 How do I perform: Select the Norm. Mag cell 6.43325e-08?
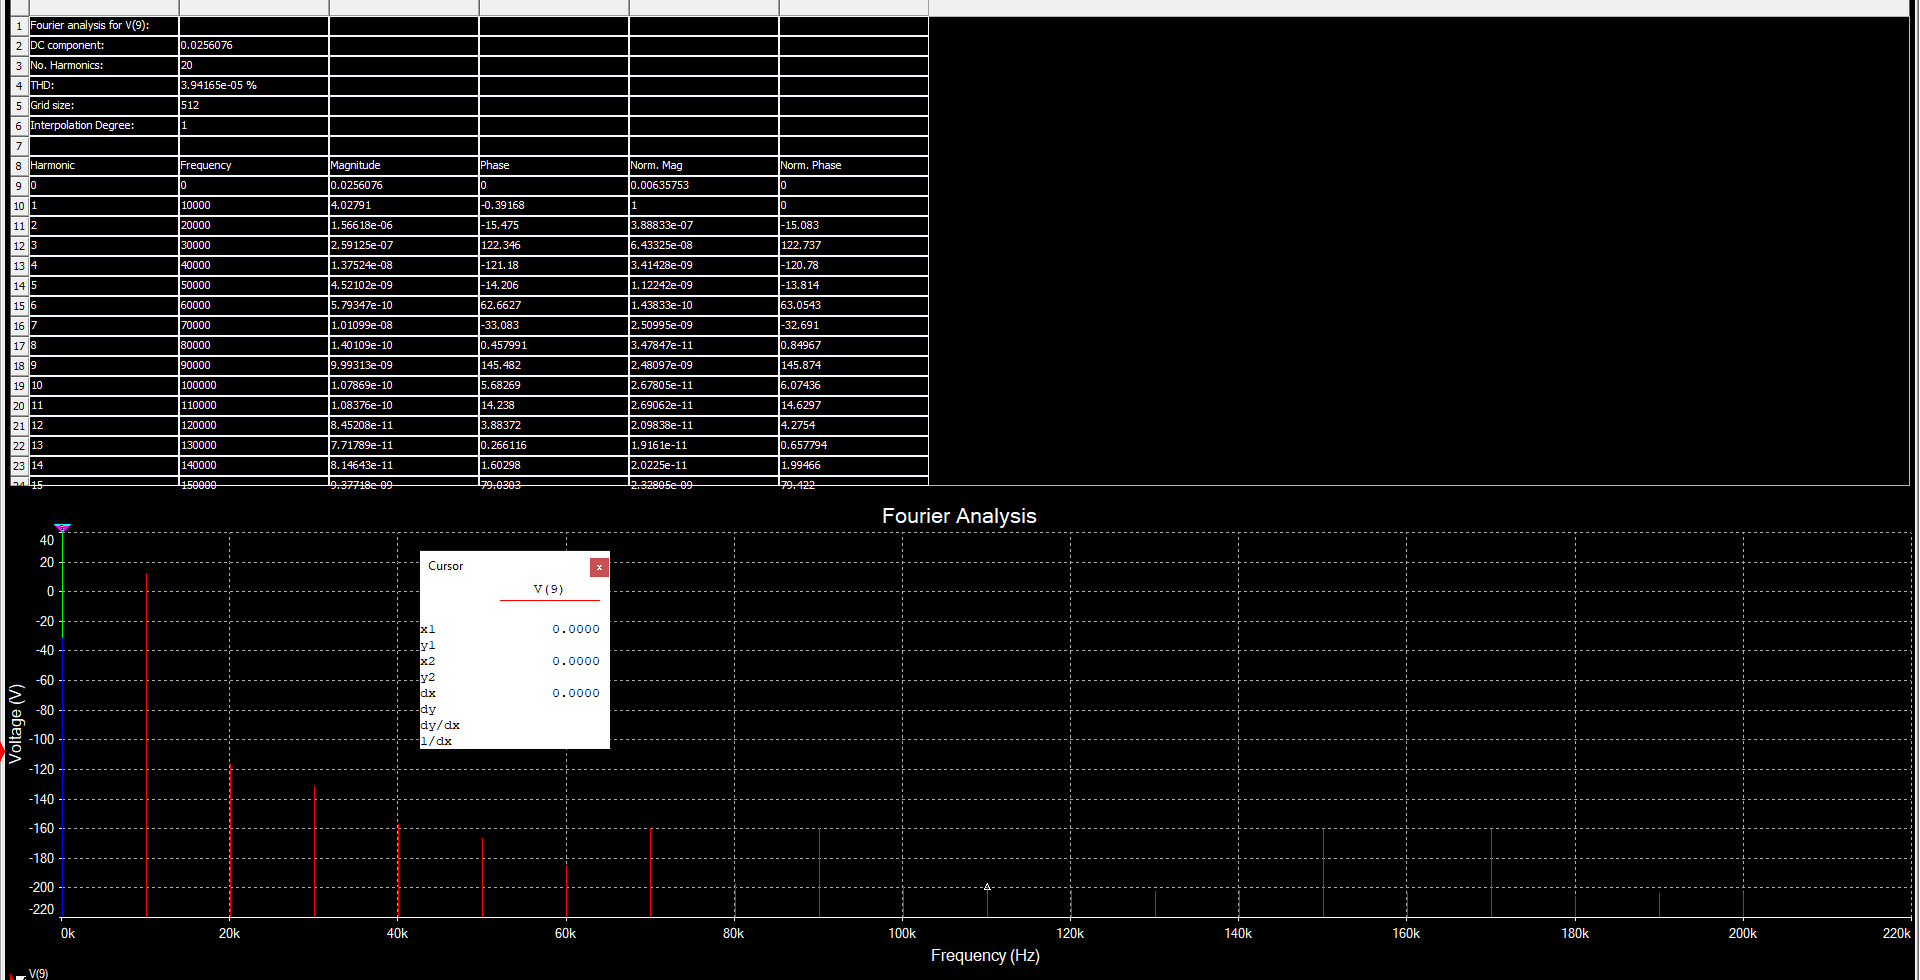704,246
